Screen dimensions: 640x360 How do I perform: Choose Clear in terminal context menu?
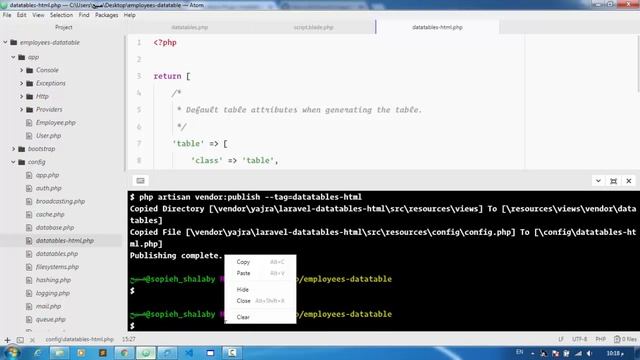click(x=260, y=317)
